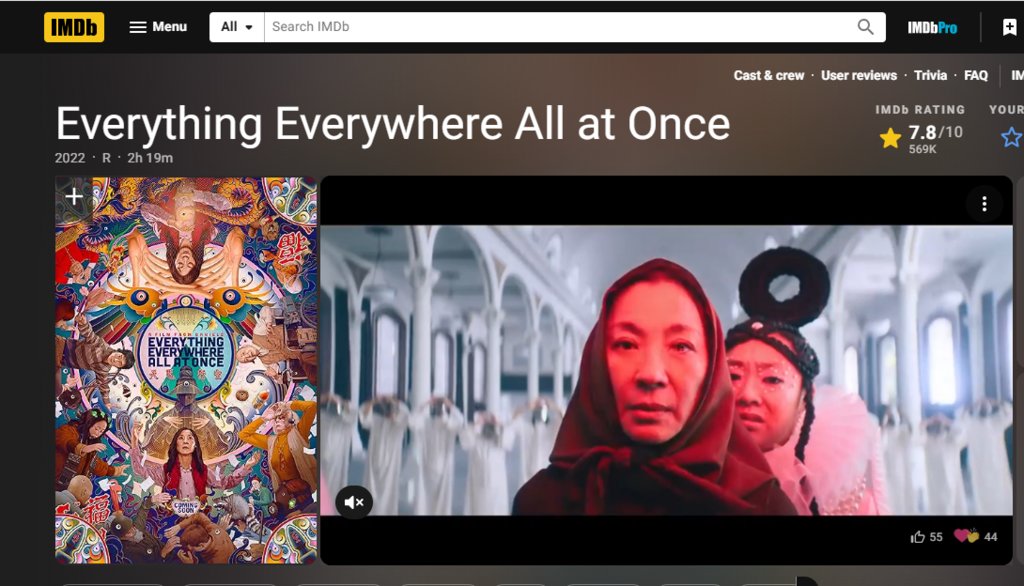
Task: Open the Everything Everywhere All at Once poster
Action: click(x=186, y=370)
